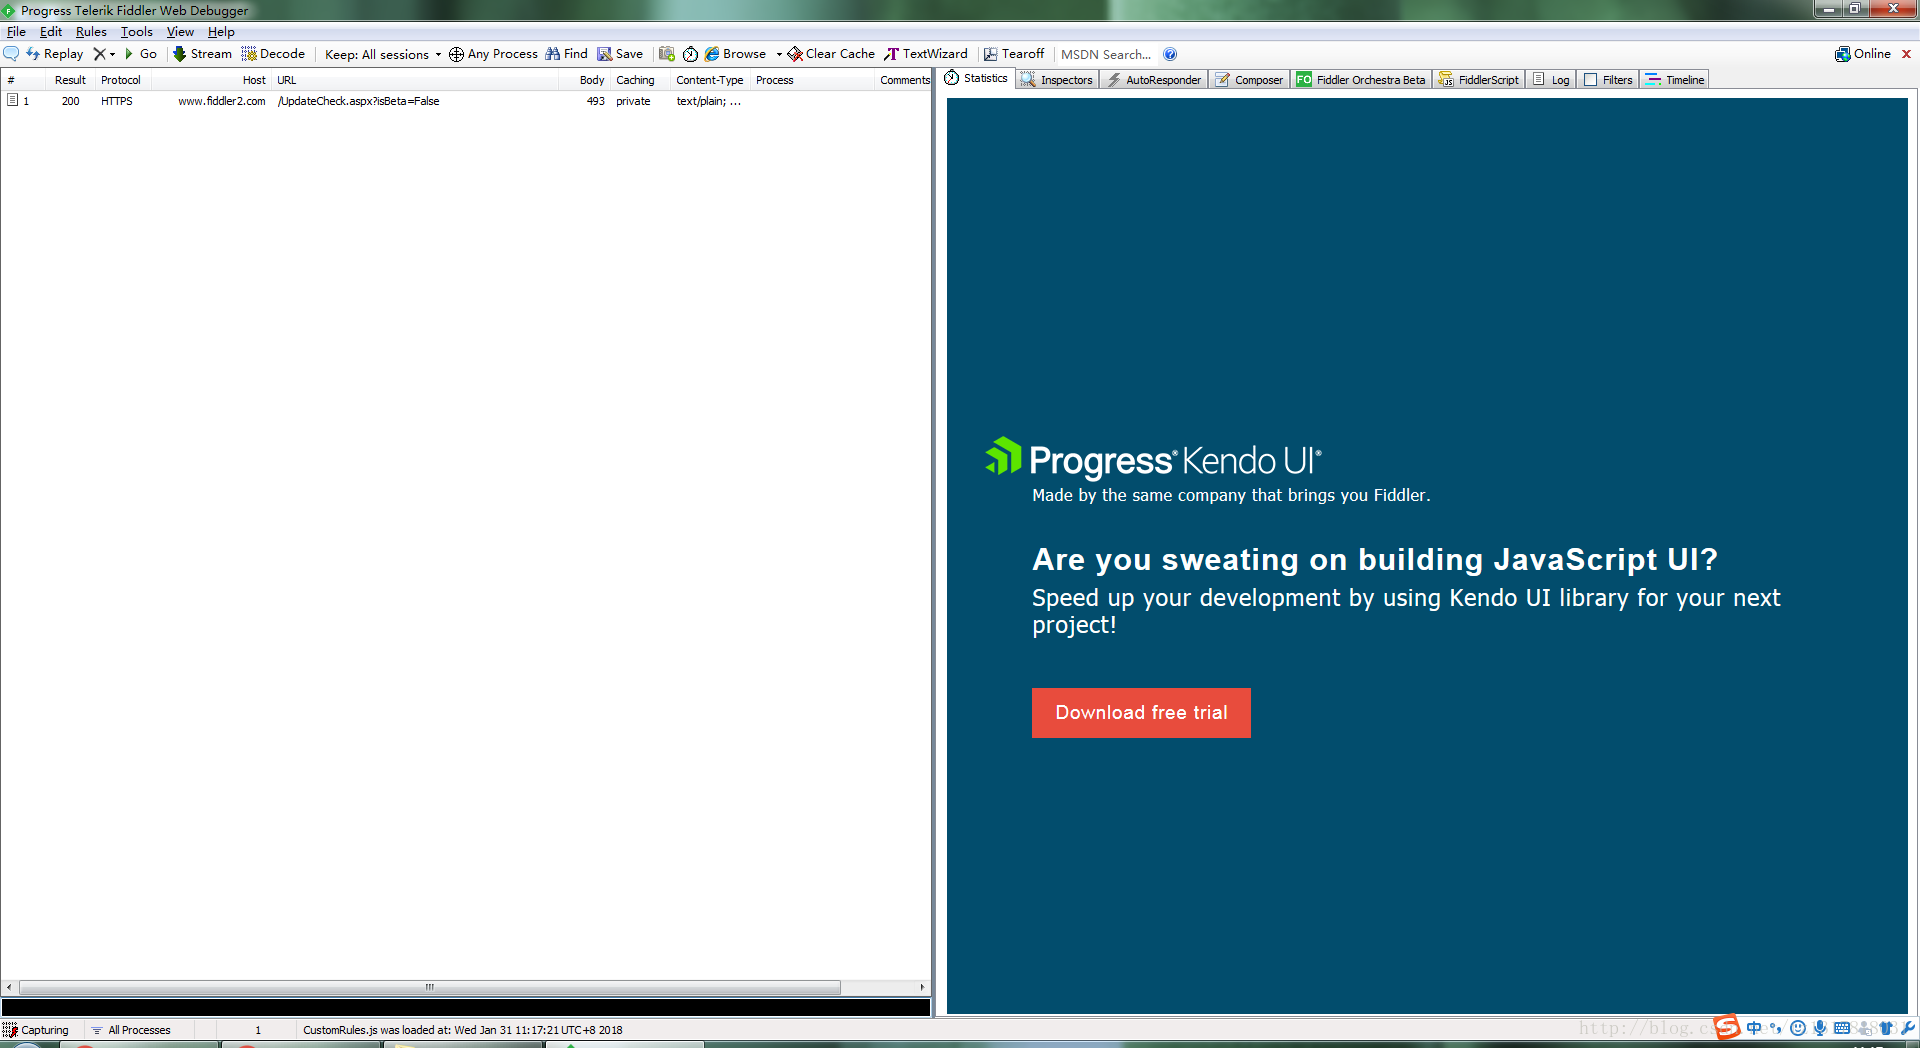1920x1048 pixels.
Task: Click CustomRules.js loaded status message
Action: click(x=462, y=1030)
